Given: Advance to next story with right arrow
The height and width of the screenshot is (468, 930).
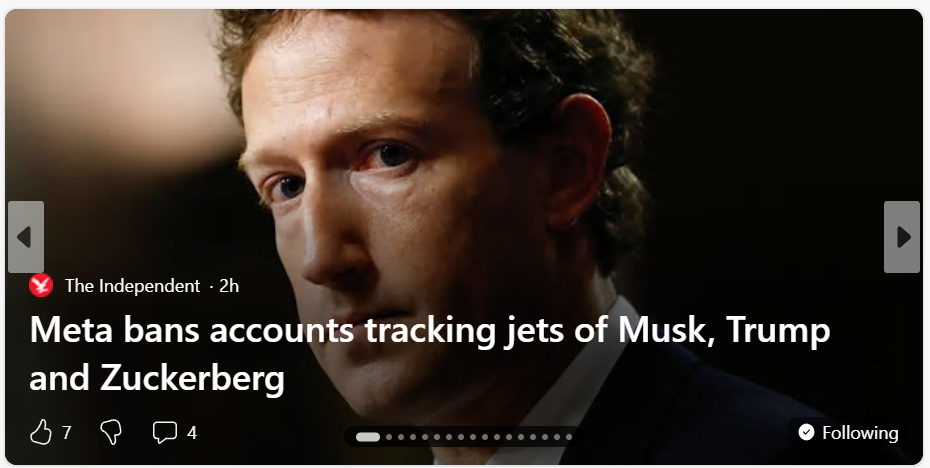Looking at the screenshot, I should [x=902, y=237].
